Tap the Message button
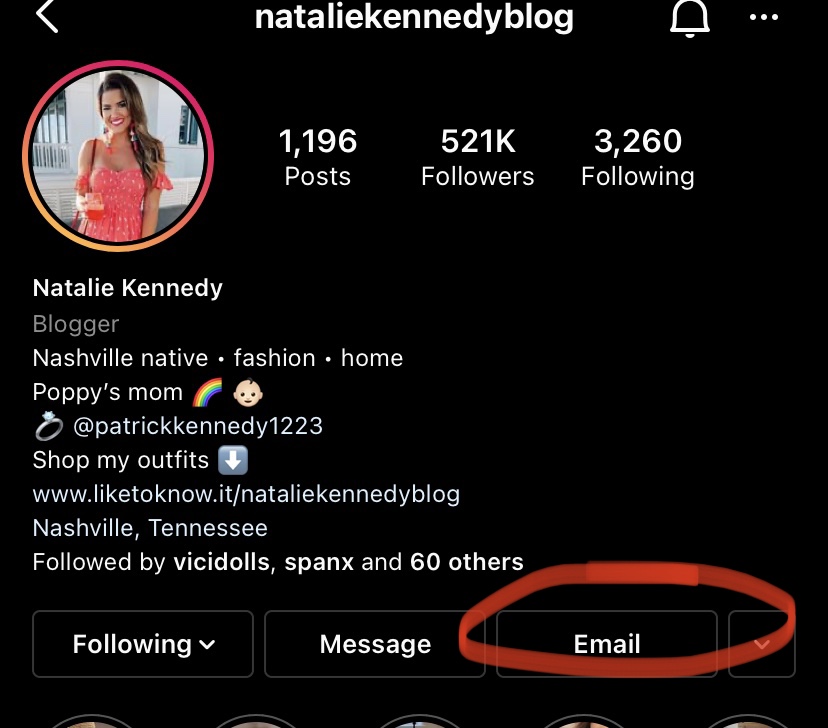828x728 pixels. tap(375, 644)
